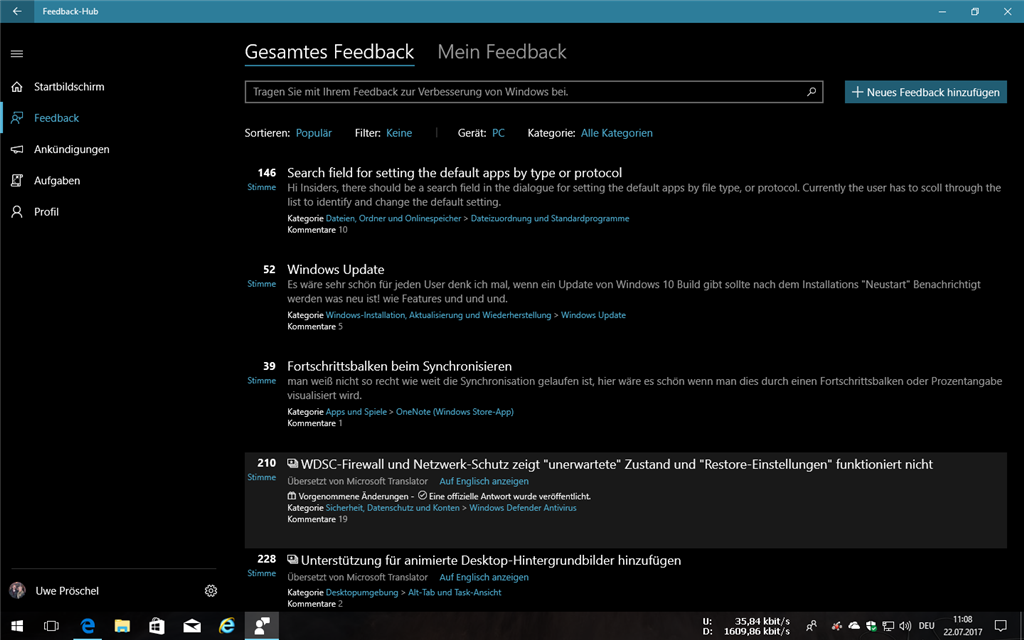Click the back arrow in the title bar
1024x640 pixels.
click(x=17, y=11)
